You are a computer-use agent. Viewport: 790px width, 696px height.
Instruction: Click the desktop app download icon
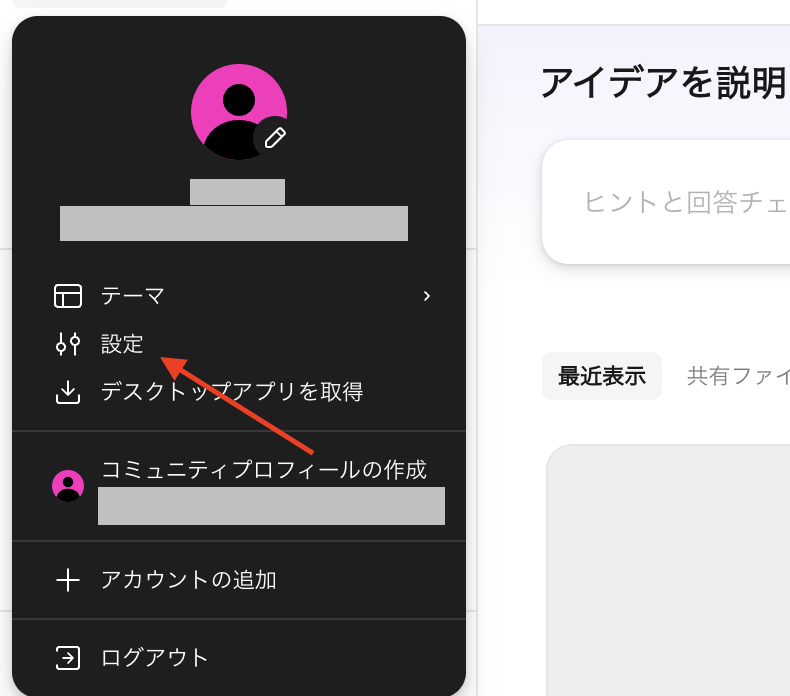point(68,392)
